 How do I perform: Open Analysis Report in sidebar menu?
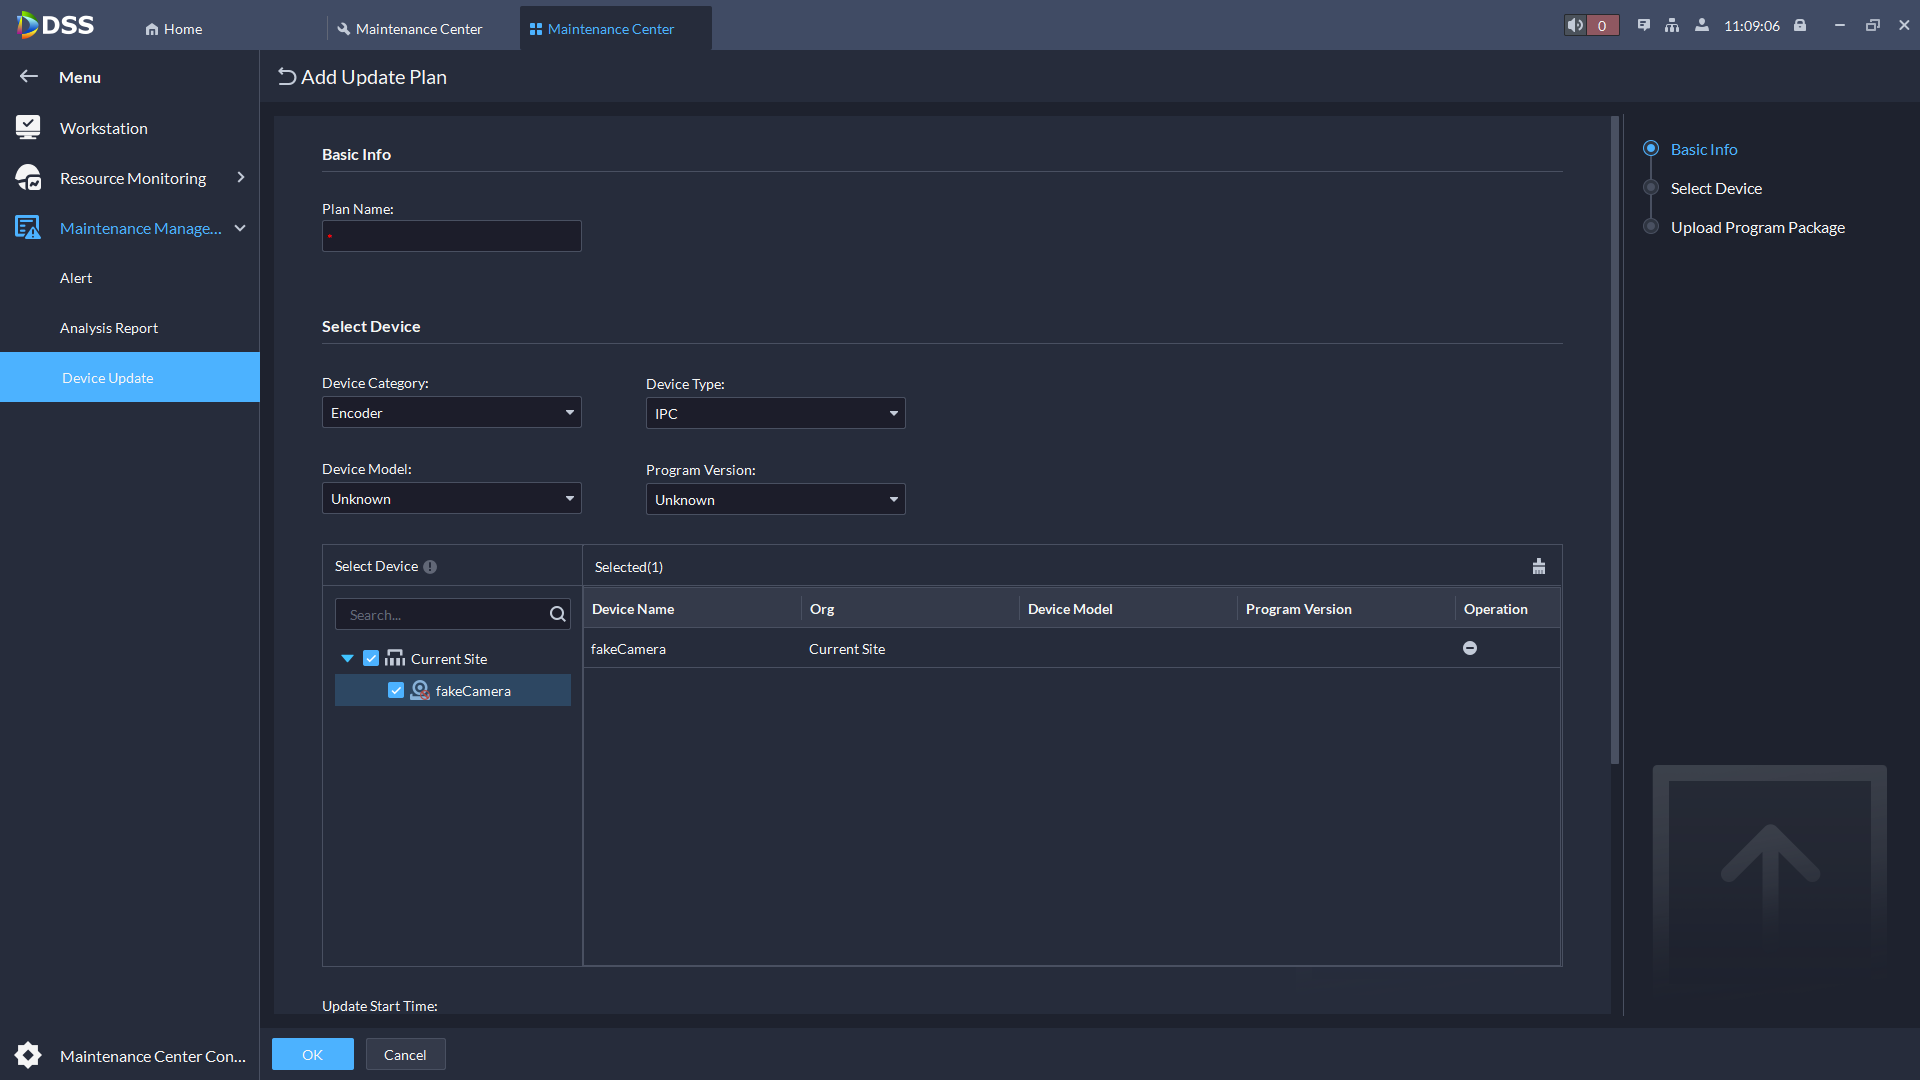tap(109, 328)
